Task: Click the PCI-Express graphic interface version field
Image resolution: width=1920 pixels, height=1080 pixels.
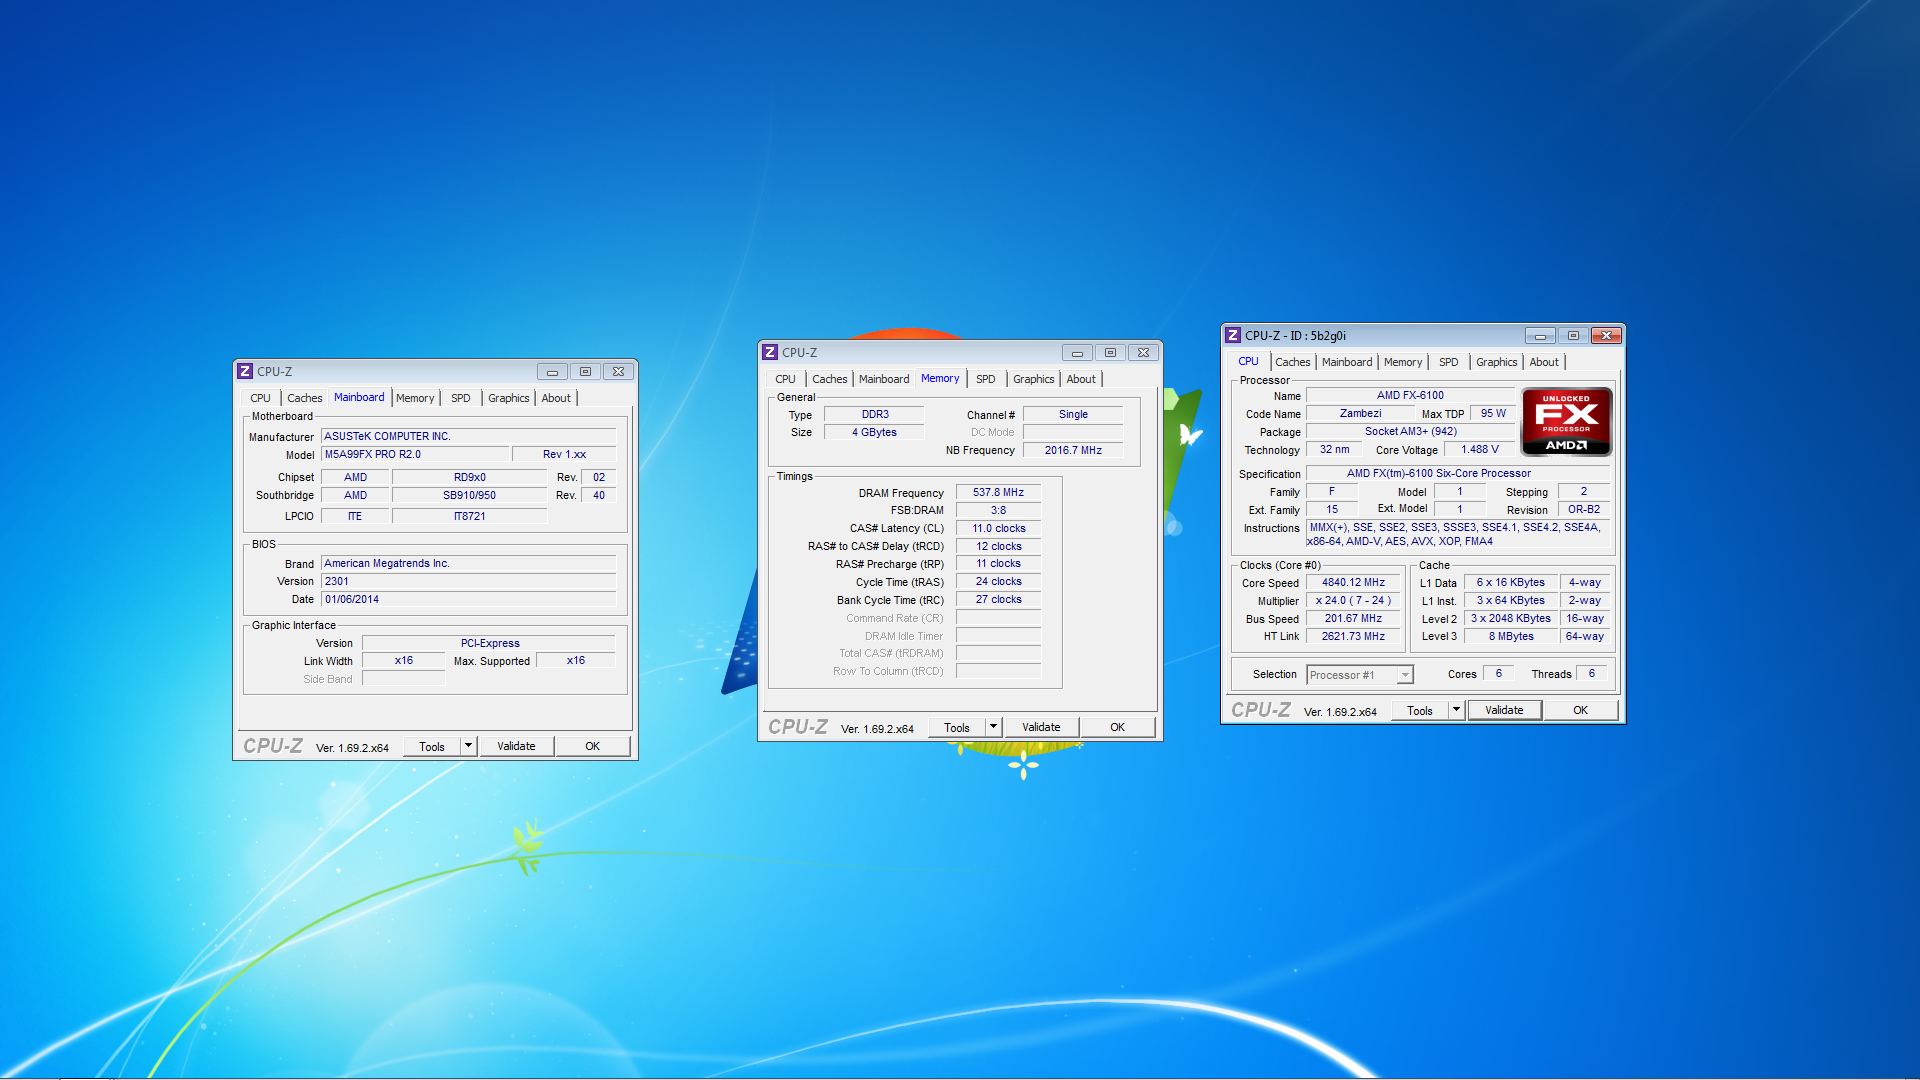Action: click(x=489, y=643)
